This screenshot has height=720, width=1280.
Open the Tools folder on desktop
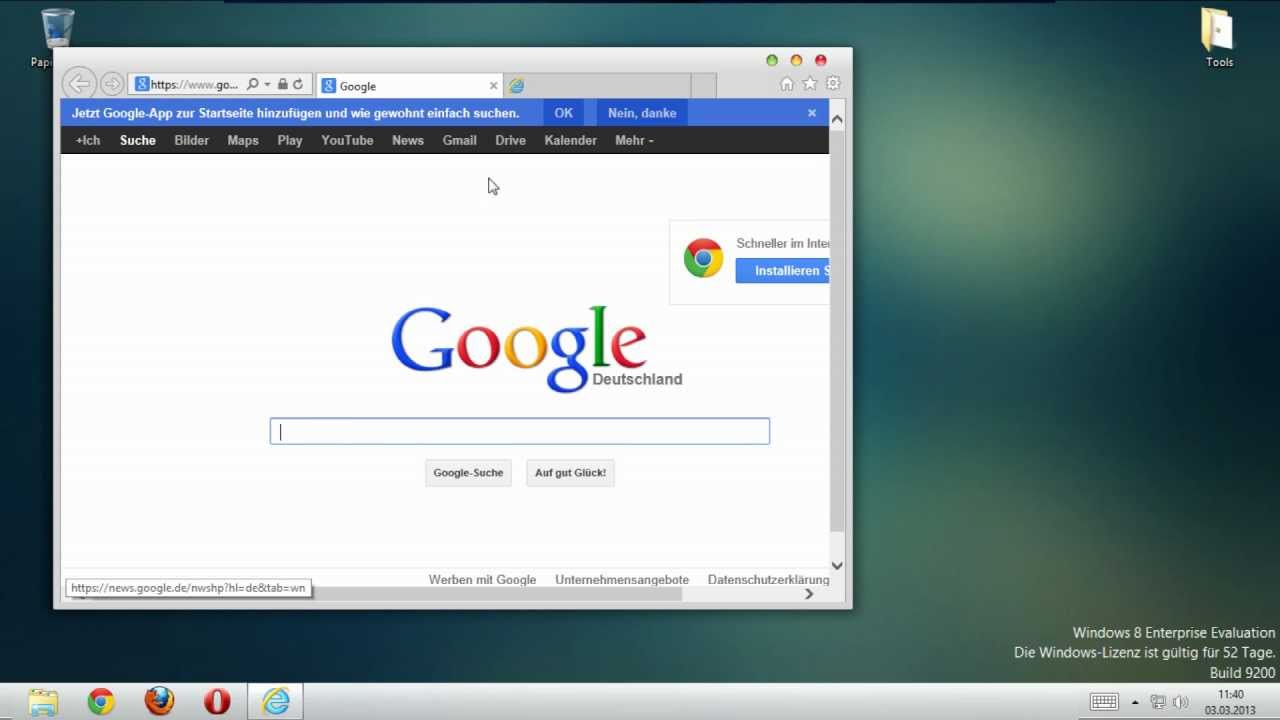[x=1219, y=38]
